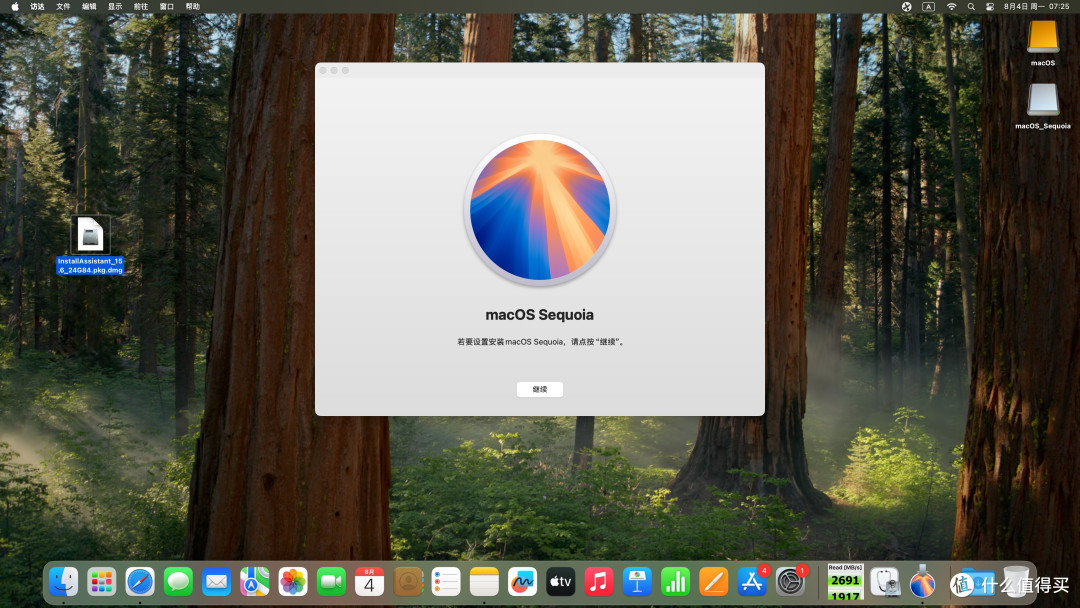This screenshot has height=608, width=1080.
Task: Click the date and time in the menu bar
Action: pyautogui.click(x=1037, y=6)
